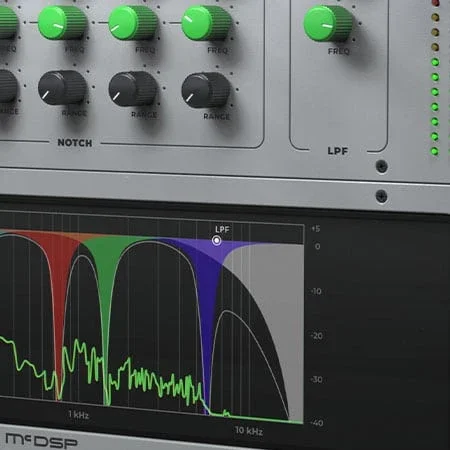The width and height of the screenshot is (450, 450).
Task: Click the 10 kHz axis label
Action: click(x=249, y=431)
